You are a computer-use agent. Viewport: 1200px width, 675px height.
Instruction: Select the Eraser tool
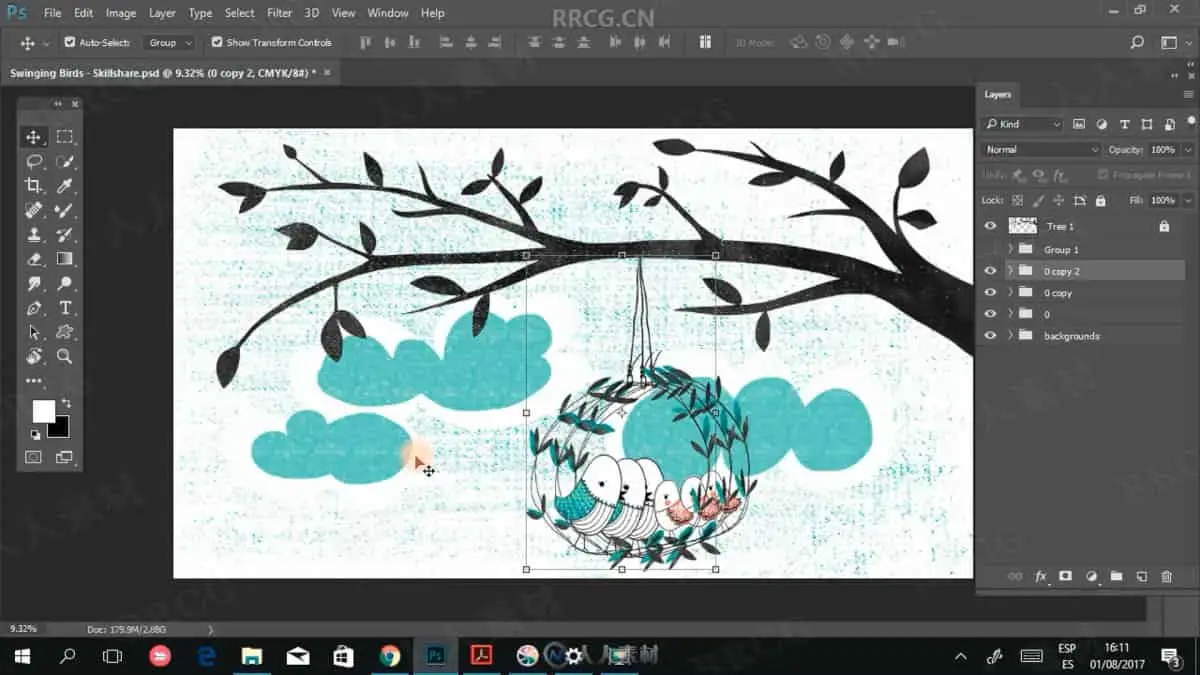[34, 259]
